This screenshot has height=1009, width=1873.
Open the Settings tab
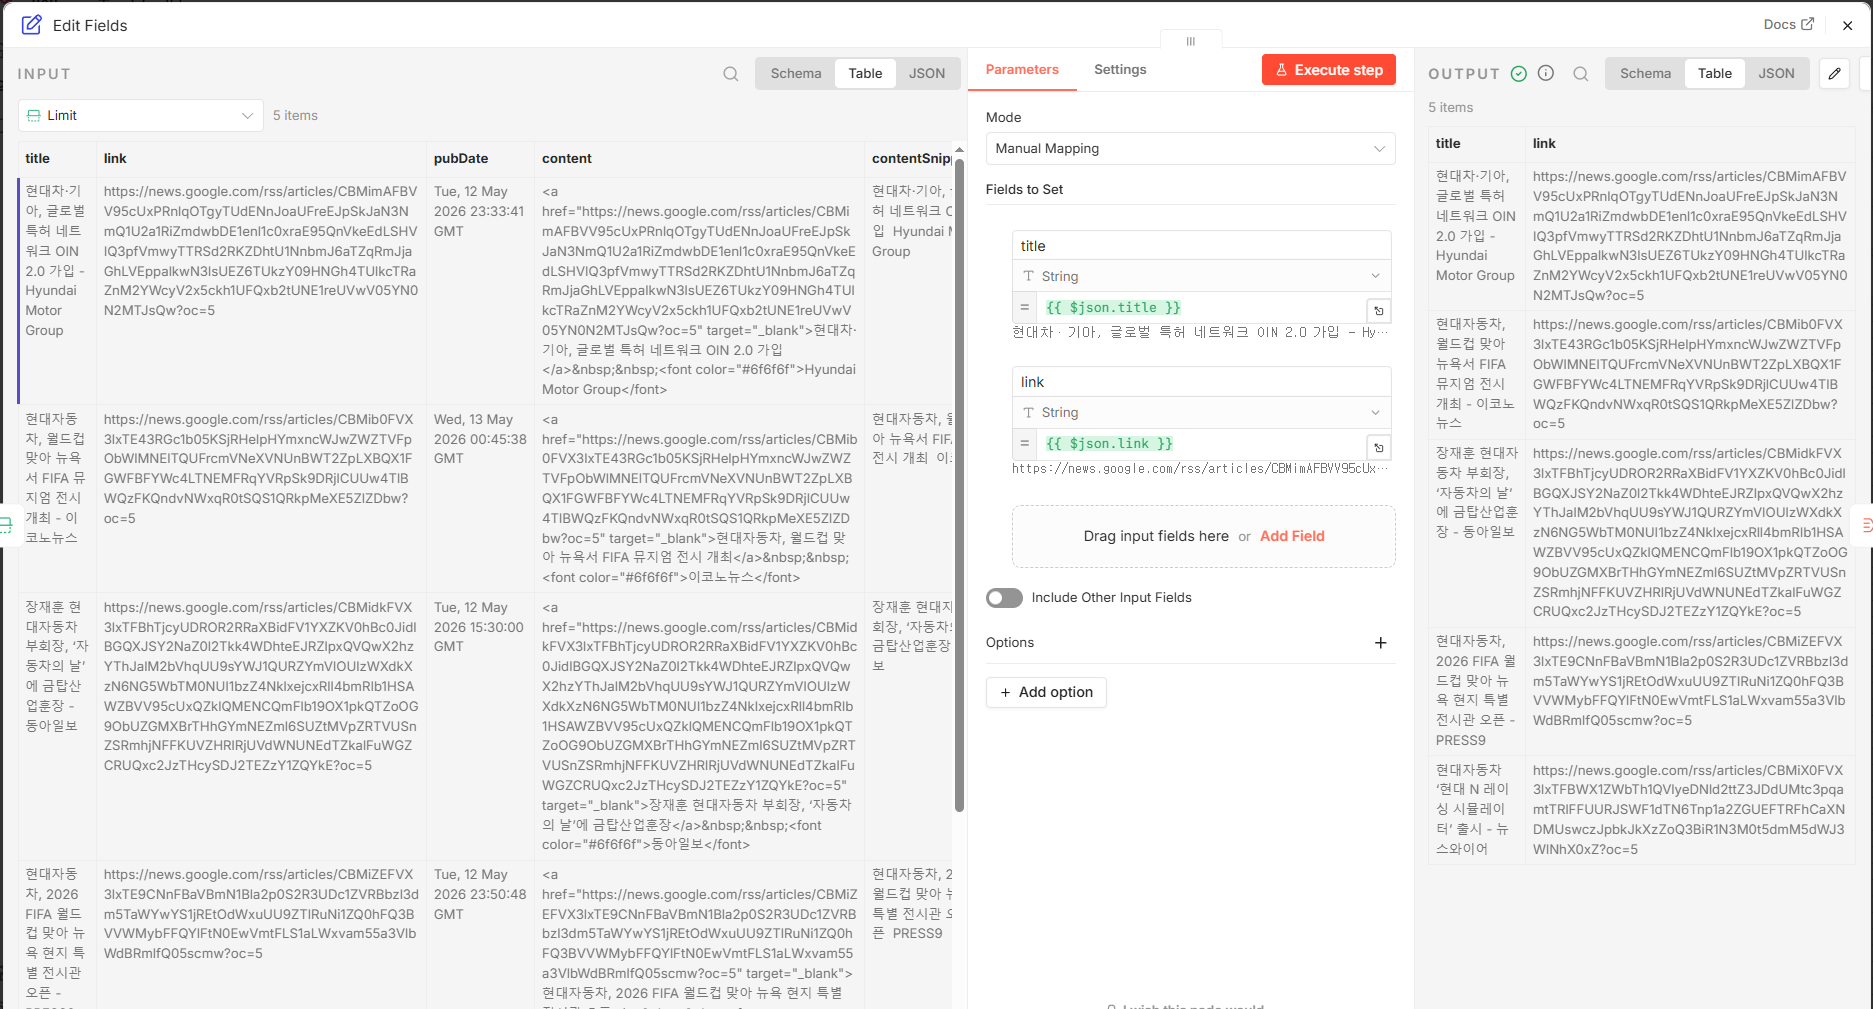pyautogui.click(x=1120, y=70)
